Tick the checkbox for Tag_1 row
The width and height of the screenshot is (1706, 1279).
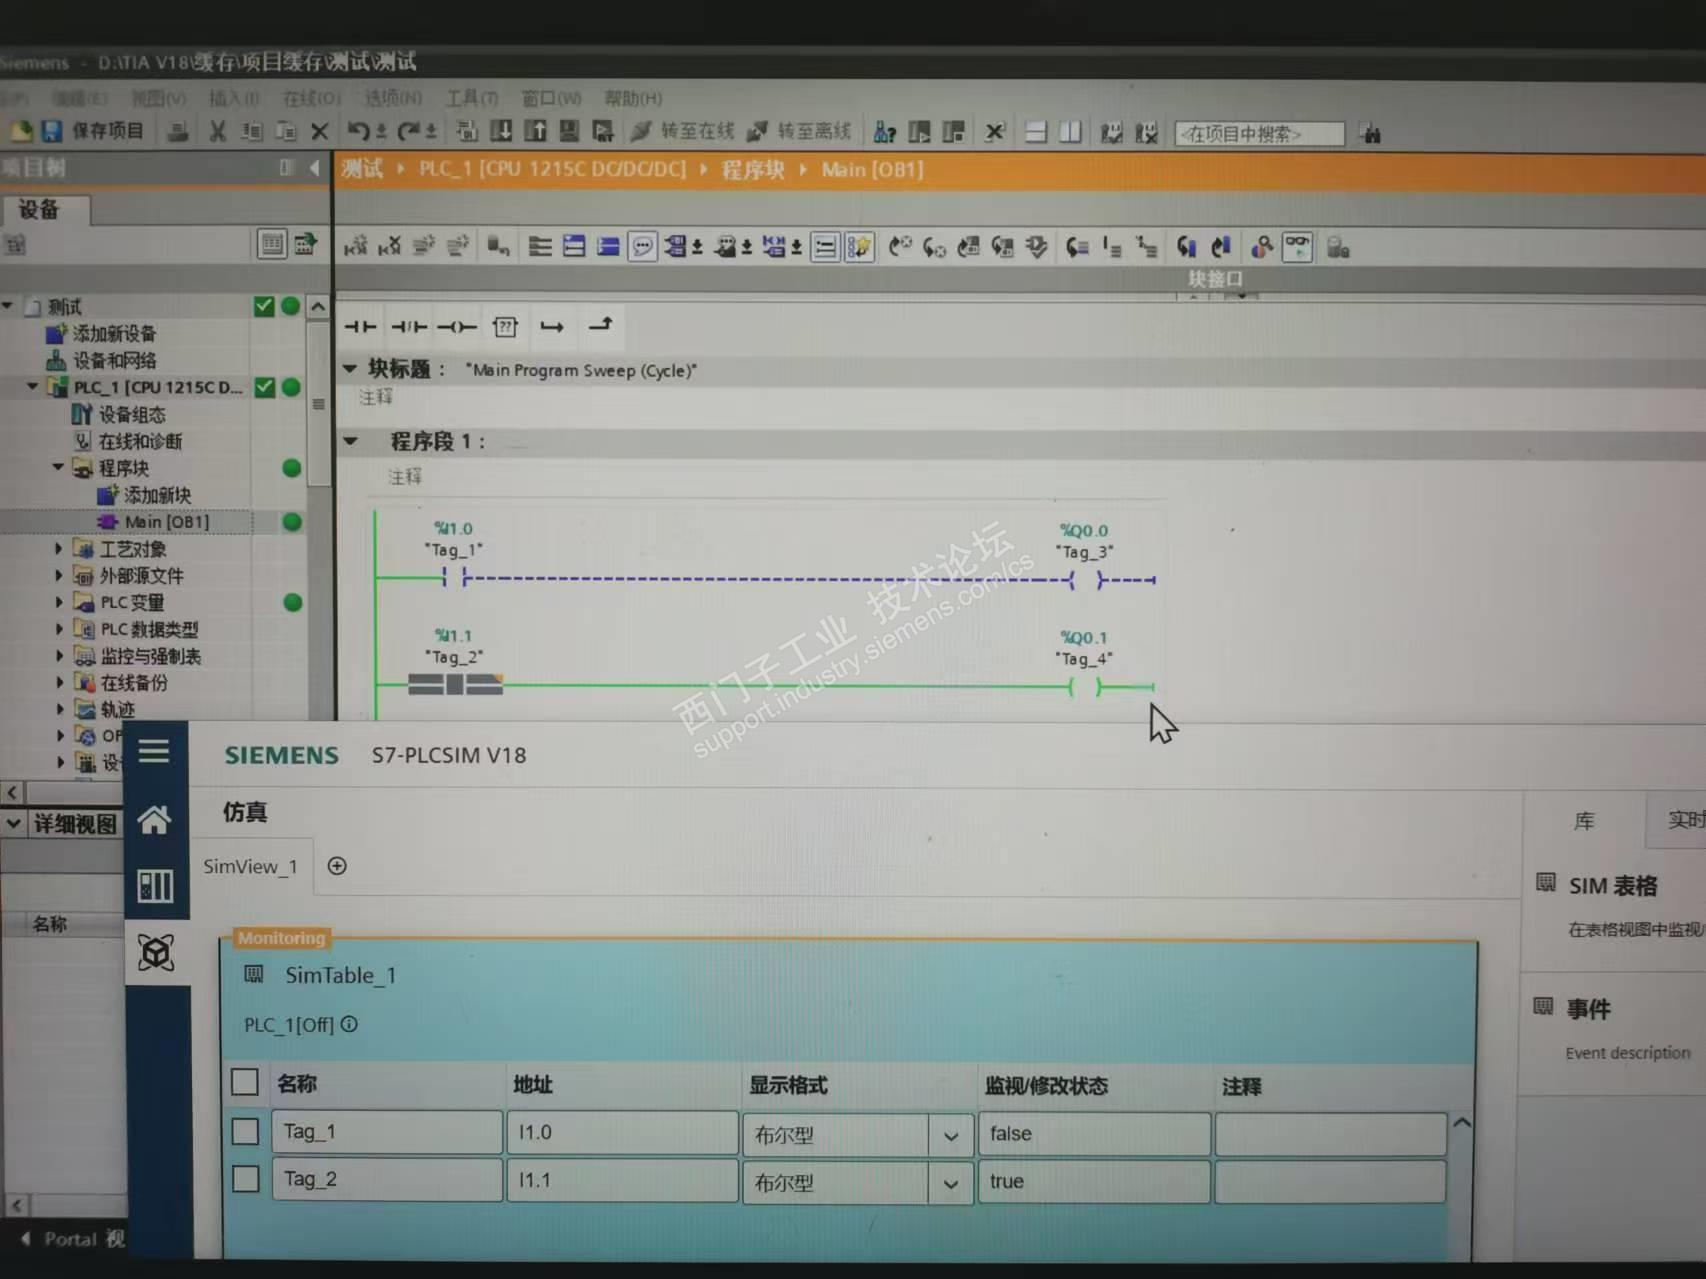245,1132
